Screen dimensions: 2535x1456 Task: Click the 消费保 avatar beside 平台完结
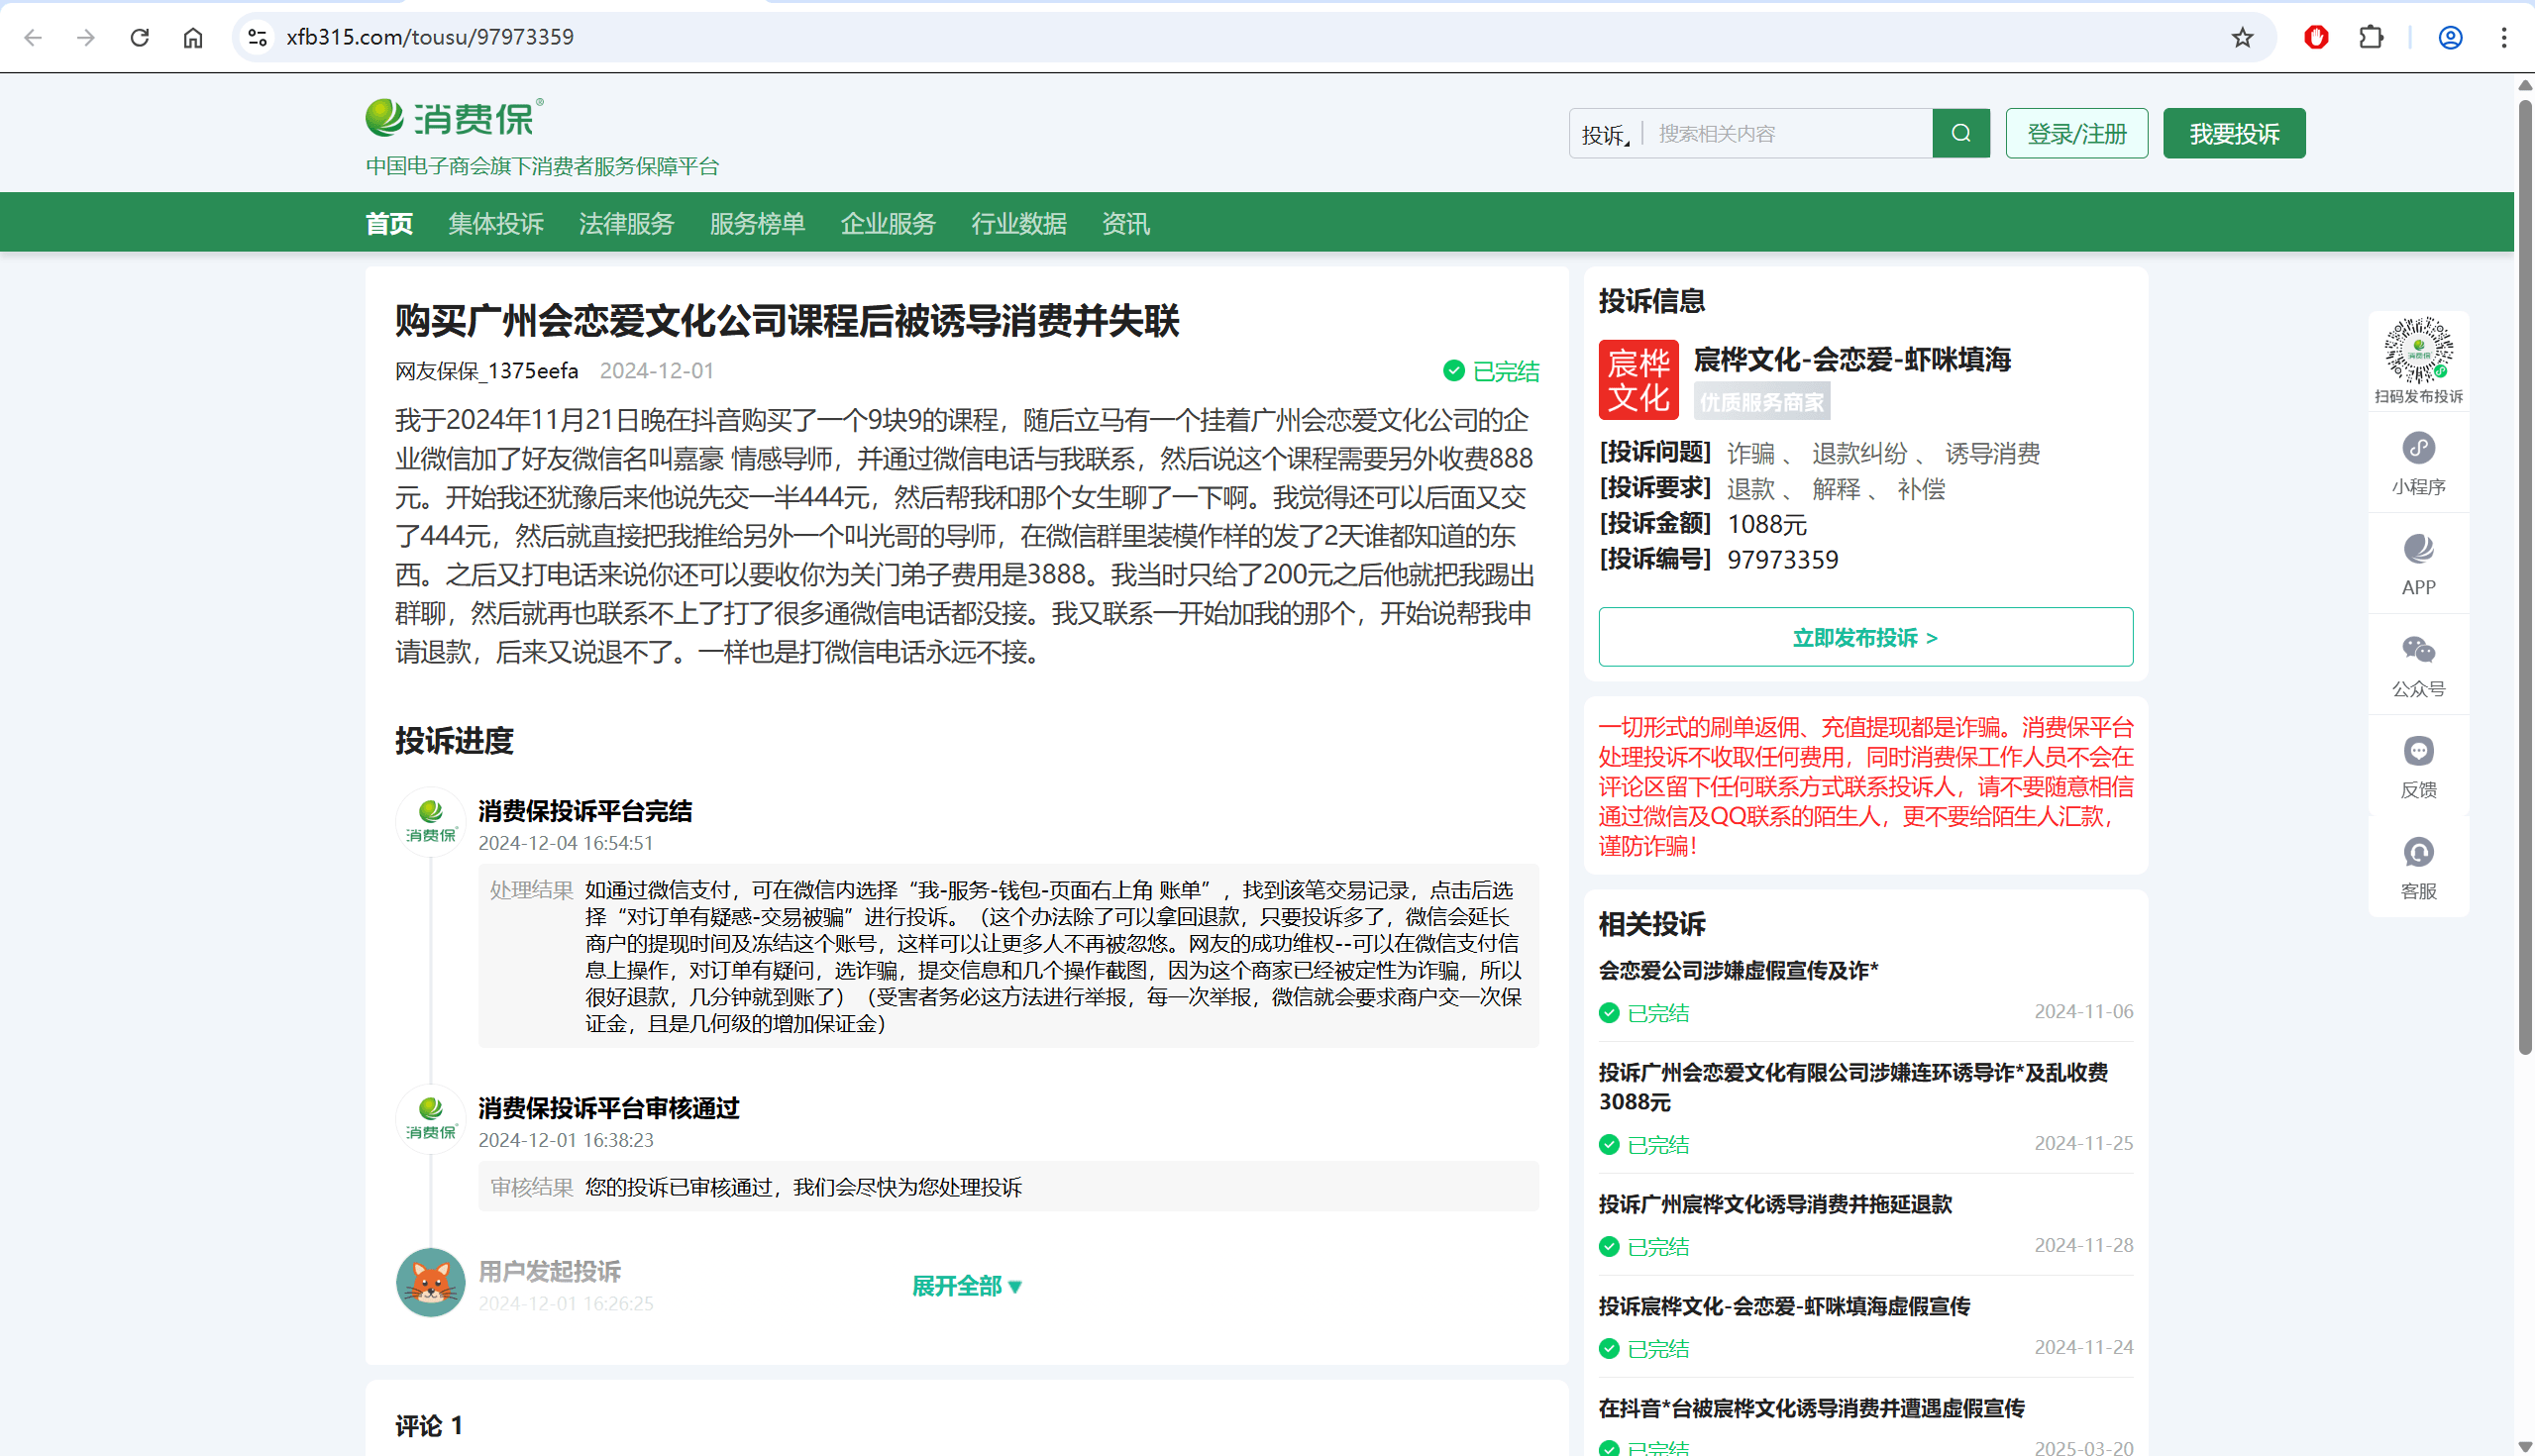pos(431,821)
